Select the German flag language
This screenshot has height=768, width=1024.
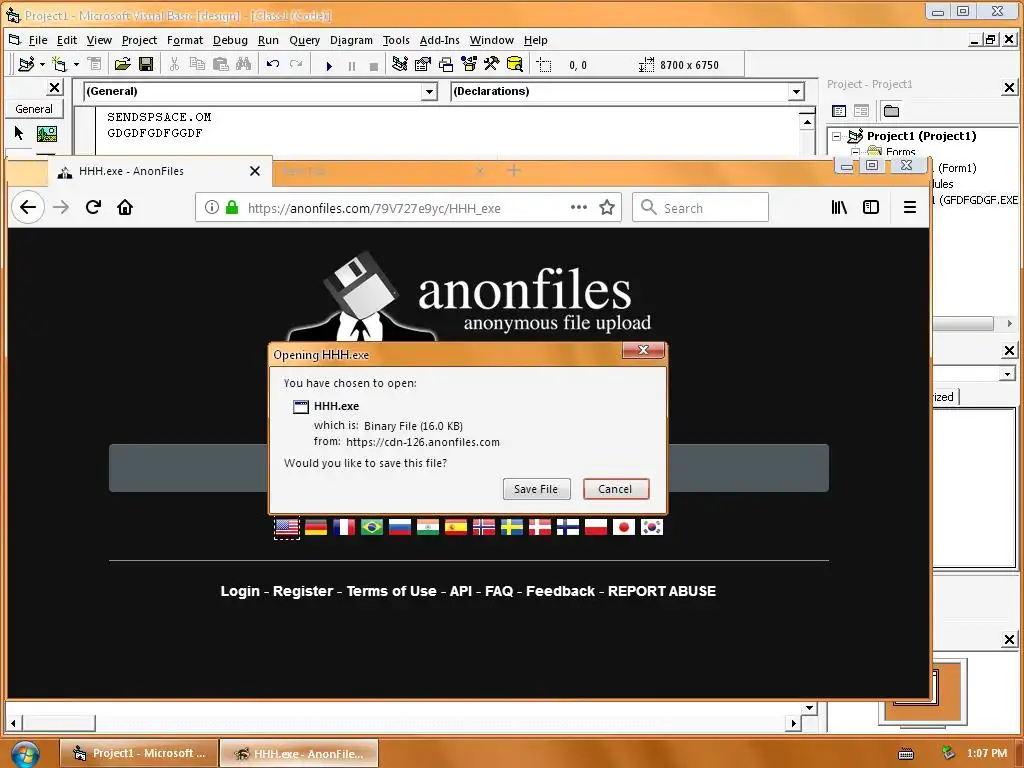[x=316, y=527]
